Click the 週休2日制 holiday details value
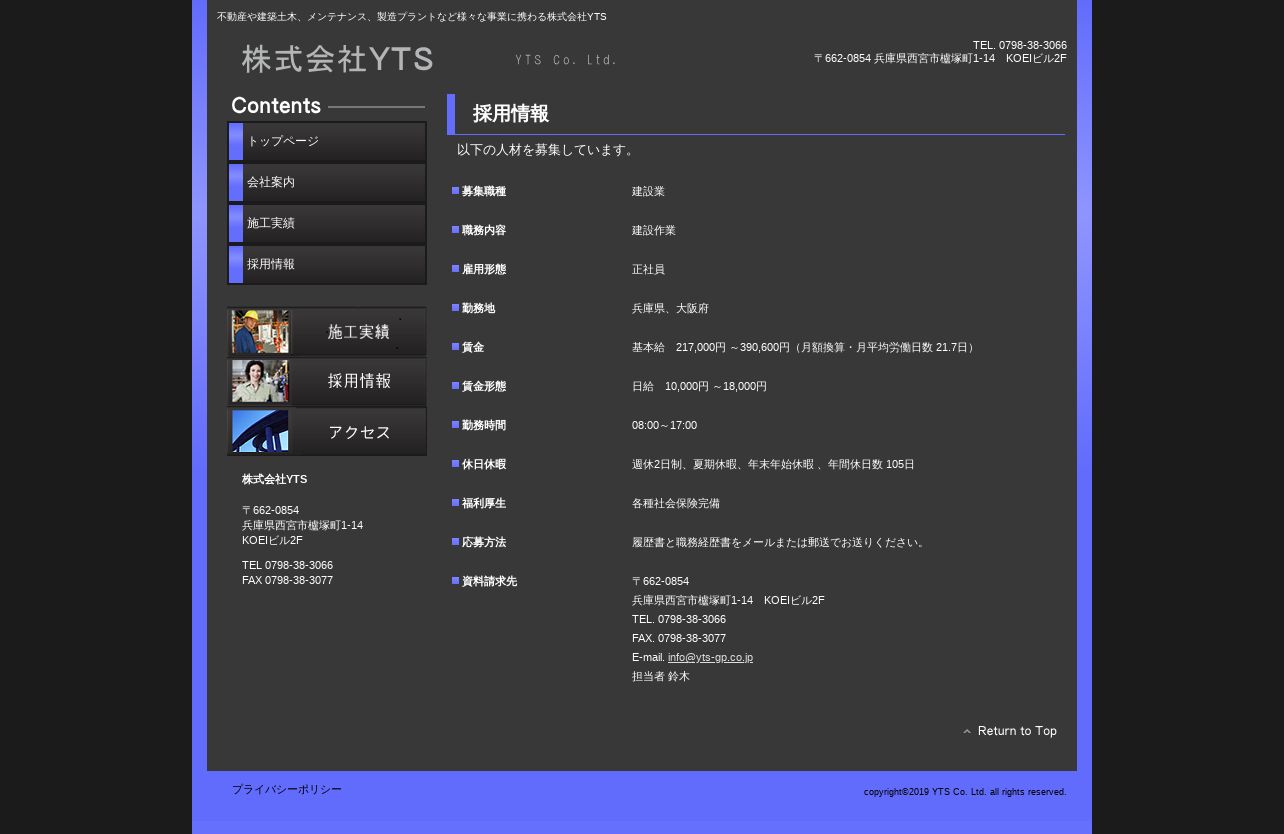Image resolution: width=1284 pixels, height=834 pixels. [773, 464]
